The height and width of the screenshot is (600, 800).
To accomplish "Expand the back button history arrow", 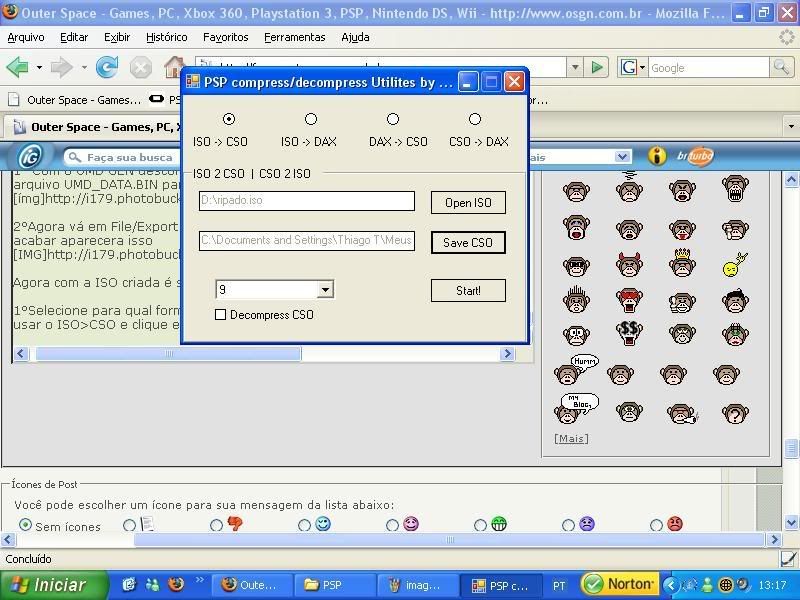I will click(x=39, y=67).
